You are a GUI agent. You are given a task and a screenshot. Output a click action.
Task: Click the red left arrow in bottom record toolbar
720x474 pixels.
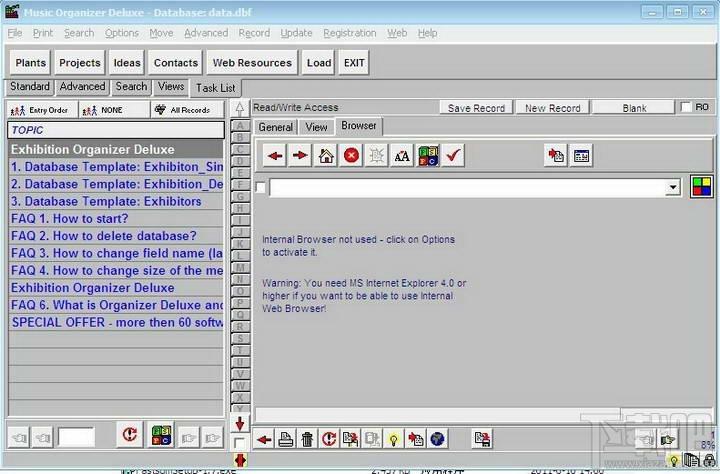[x=264, y=440]
